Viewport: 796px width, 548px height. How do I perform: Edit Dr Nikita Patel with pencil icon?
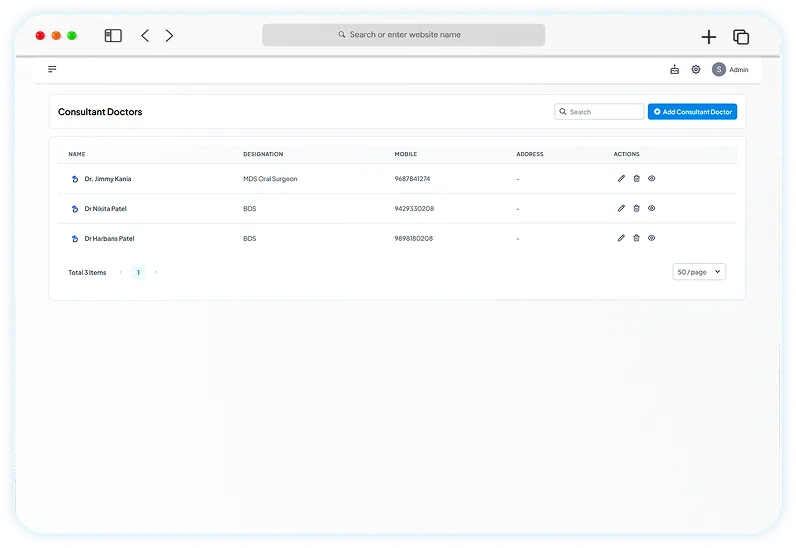point(621,208)
